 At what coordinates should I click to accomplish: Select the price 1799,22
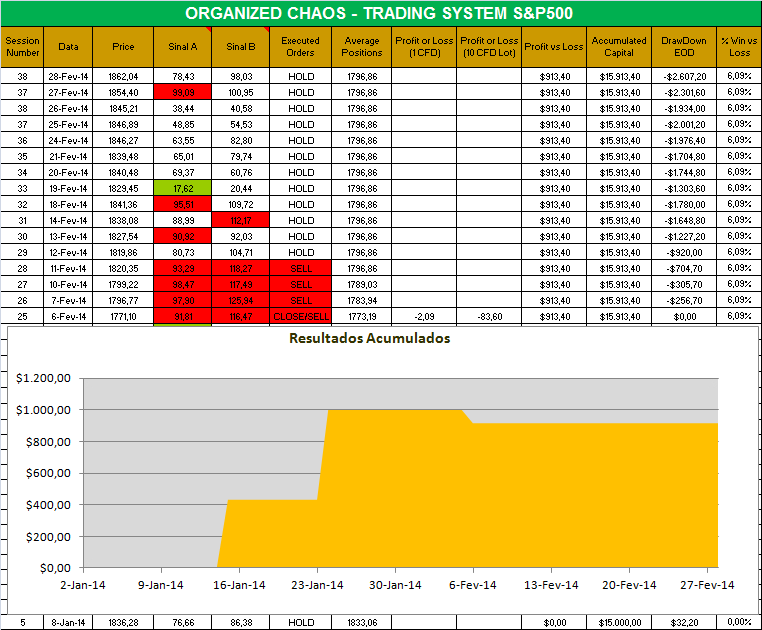[123, 284]
